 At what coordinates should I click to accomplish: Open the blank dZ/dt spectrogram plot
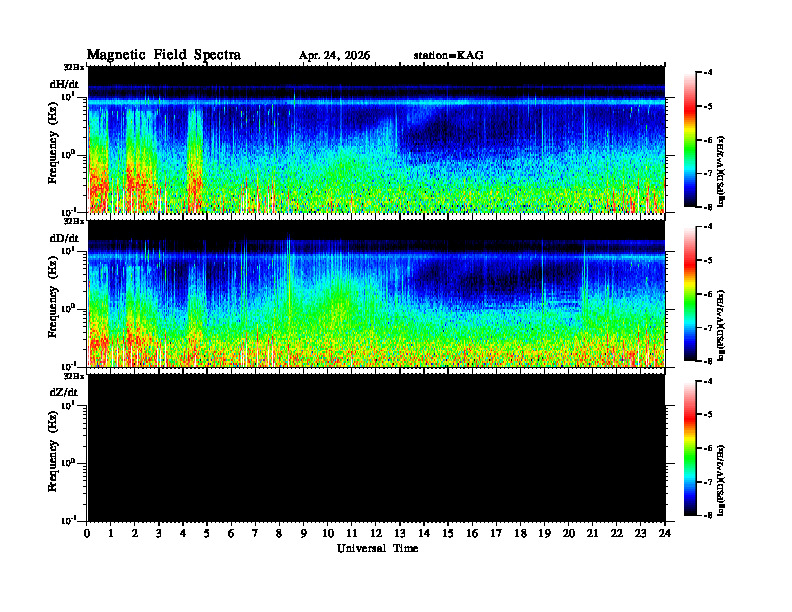[376, 448]
